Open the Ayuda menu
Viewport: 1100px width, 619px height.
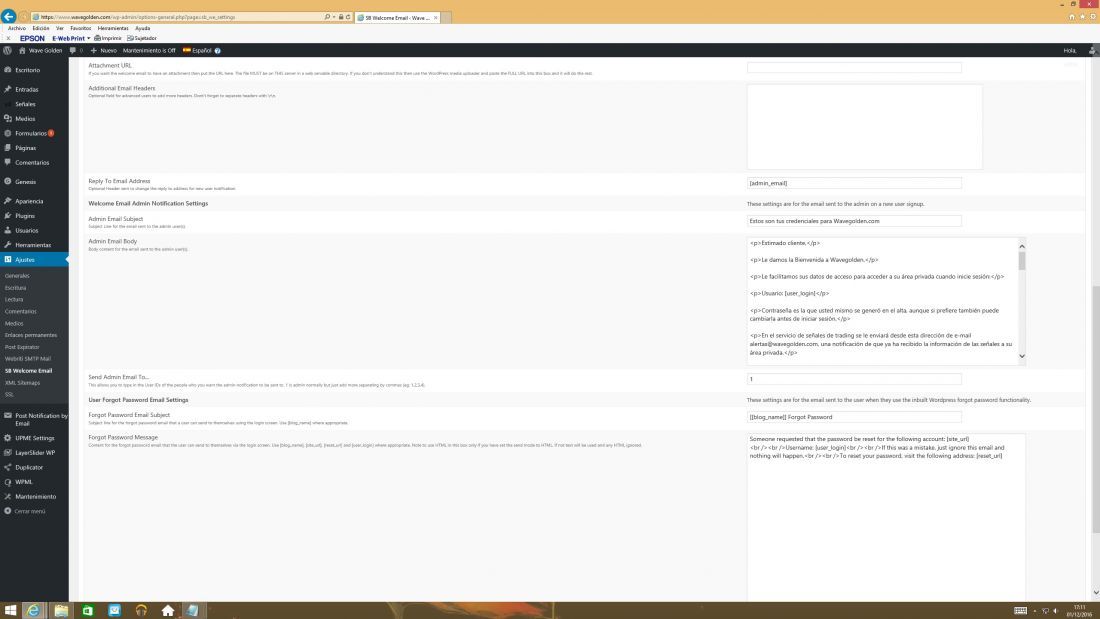[x=142, y=29]
